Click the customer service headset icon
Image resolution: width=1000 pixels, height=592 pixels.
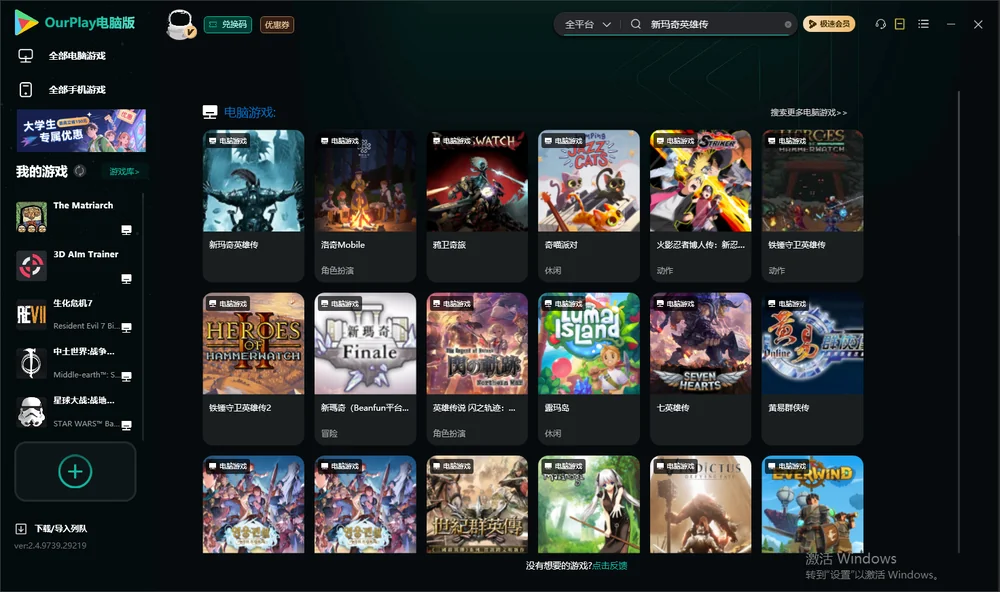[880, 24]
